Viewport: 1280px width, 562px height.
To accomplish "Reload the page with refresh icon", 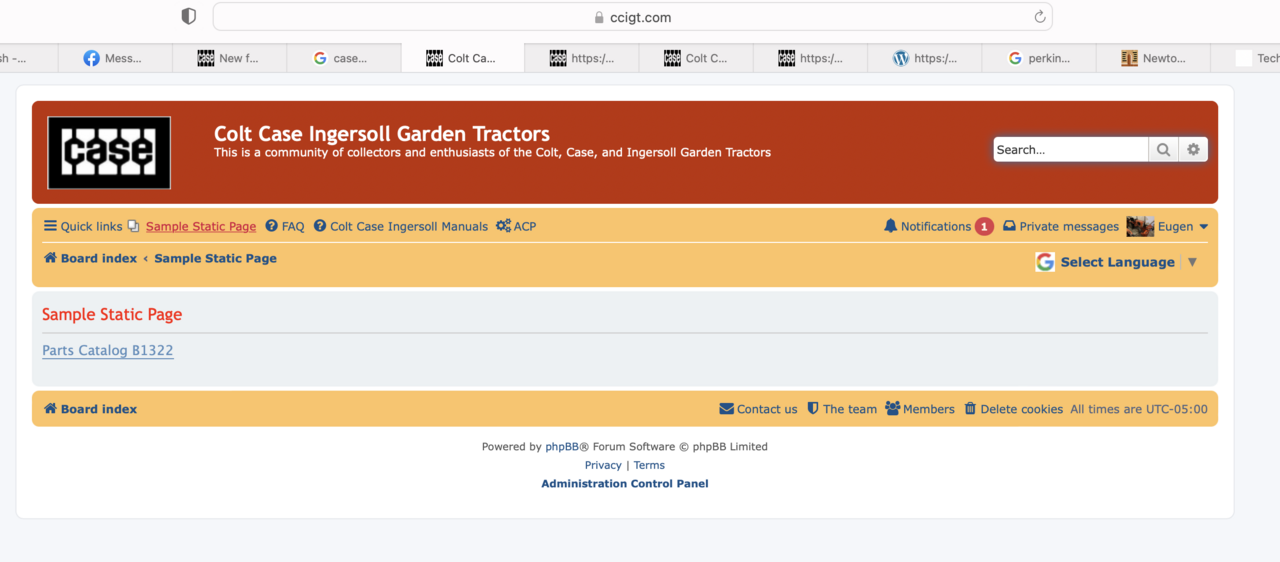I will pyautogui.click(x=1039, y=17).
